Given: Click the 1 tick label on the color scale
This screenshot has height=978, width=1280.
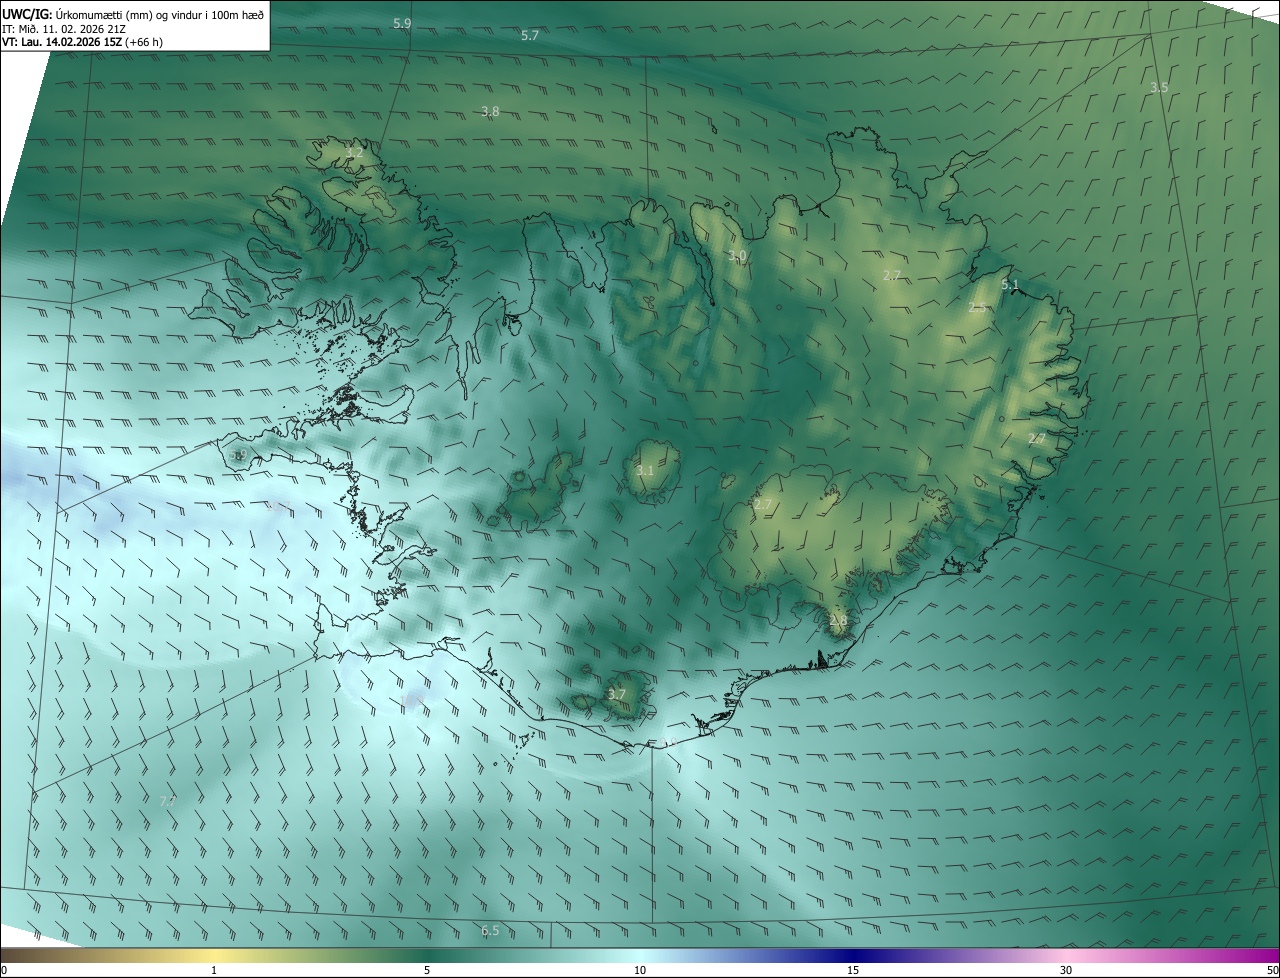Looking at the screenshot, I should coord(214,970).
